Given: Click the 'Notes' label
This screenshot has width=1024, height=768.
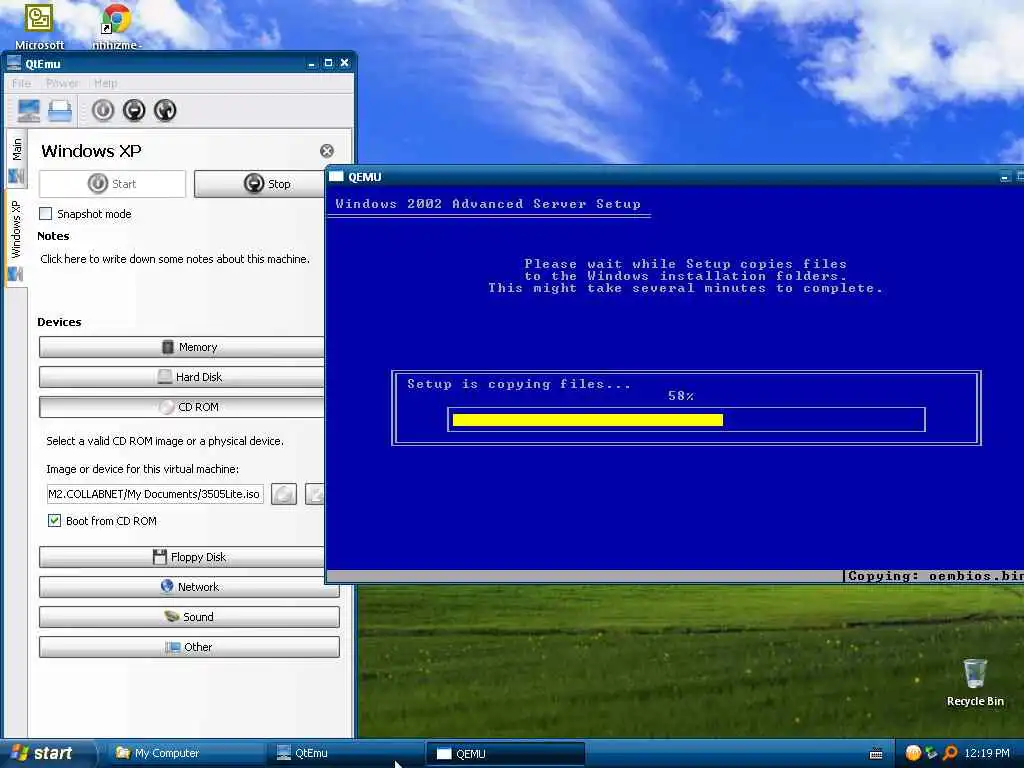Looking at the screenshot, I should point(53,236).
